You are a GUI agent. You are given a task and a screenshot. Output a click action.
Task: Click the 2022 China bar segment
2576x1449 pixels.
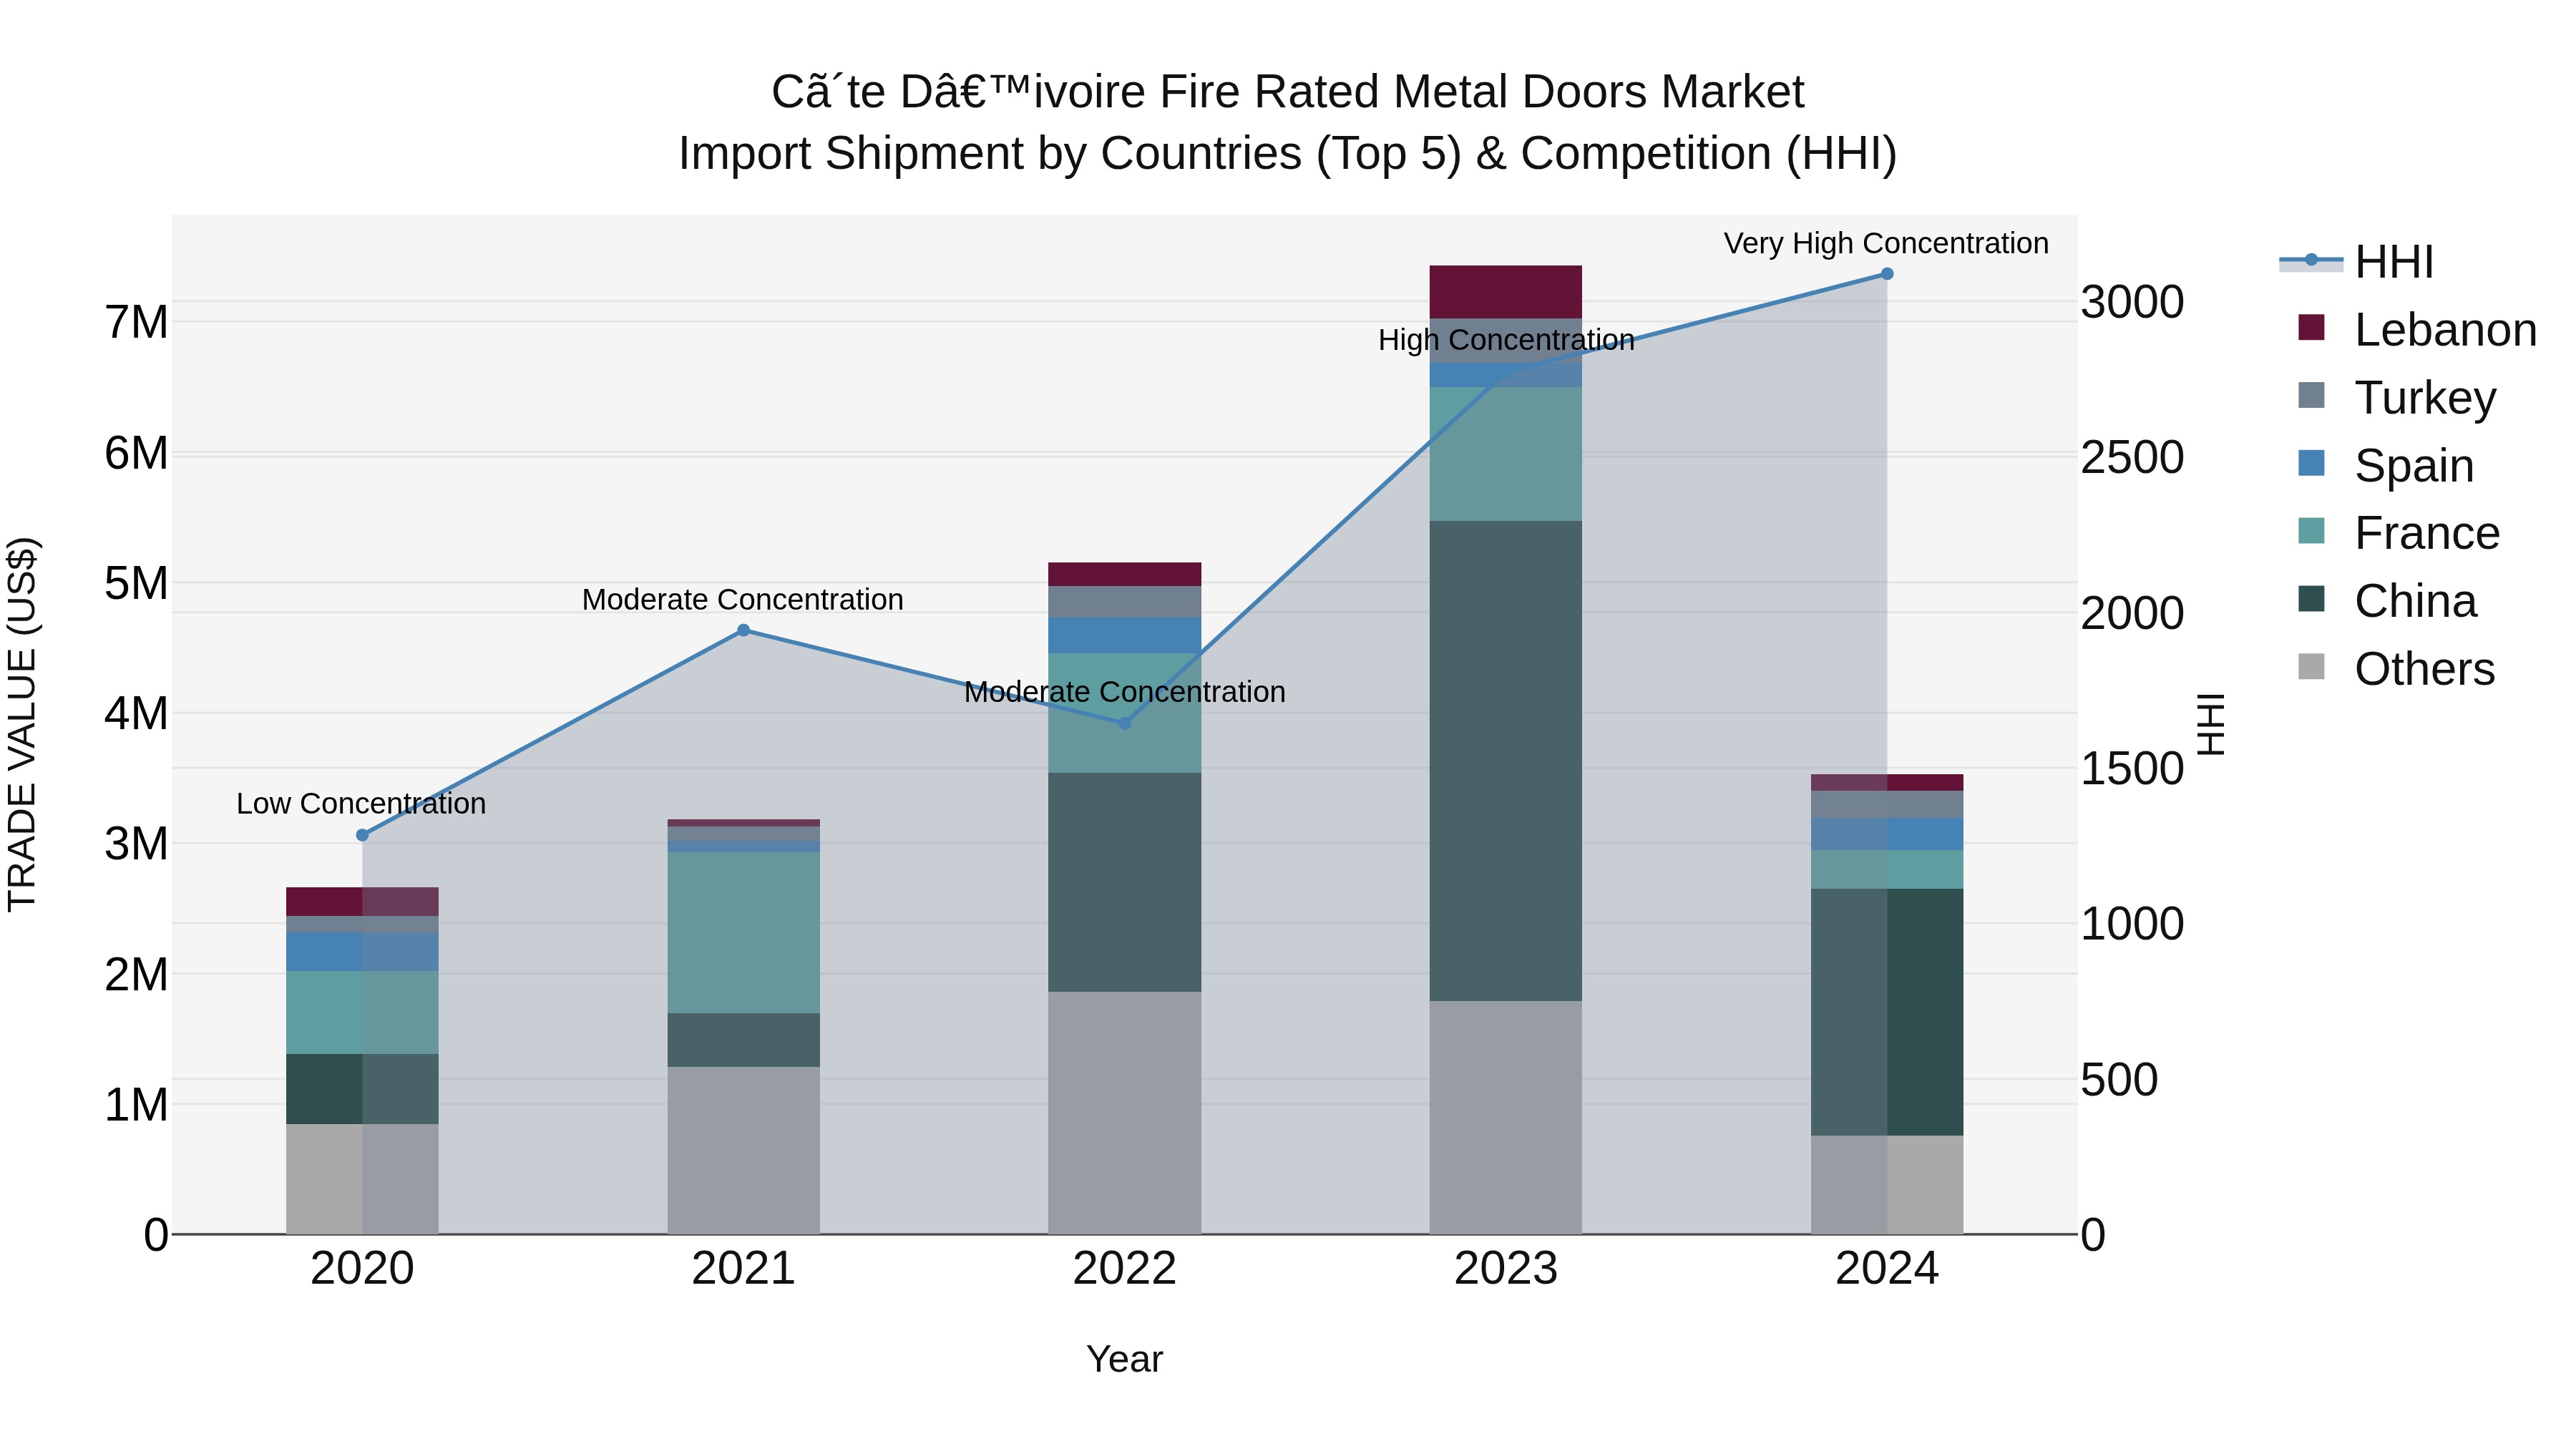pyautogui.click(x=1125, y=882)
